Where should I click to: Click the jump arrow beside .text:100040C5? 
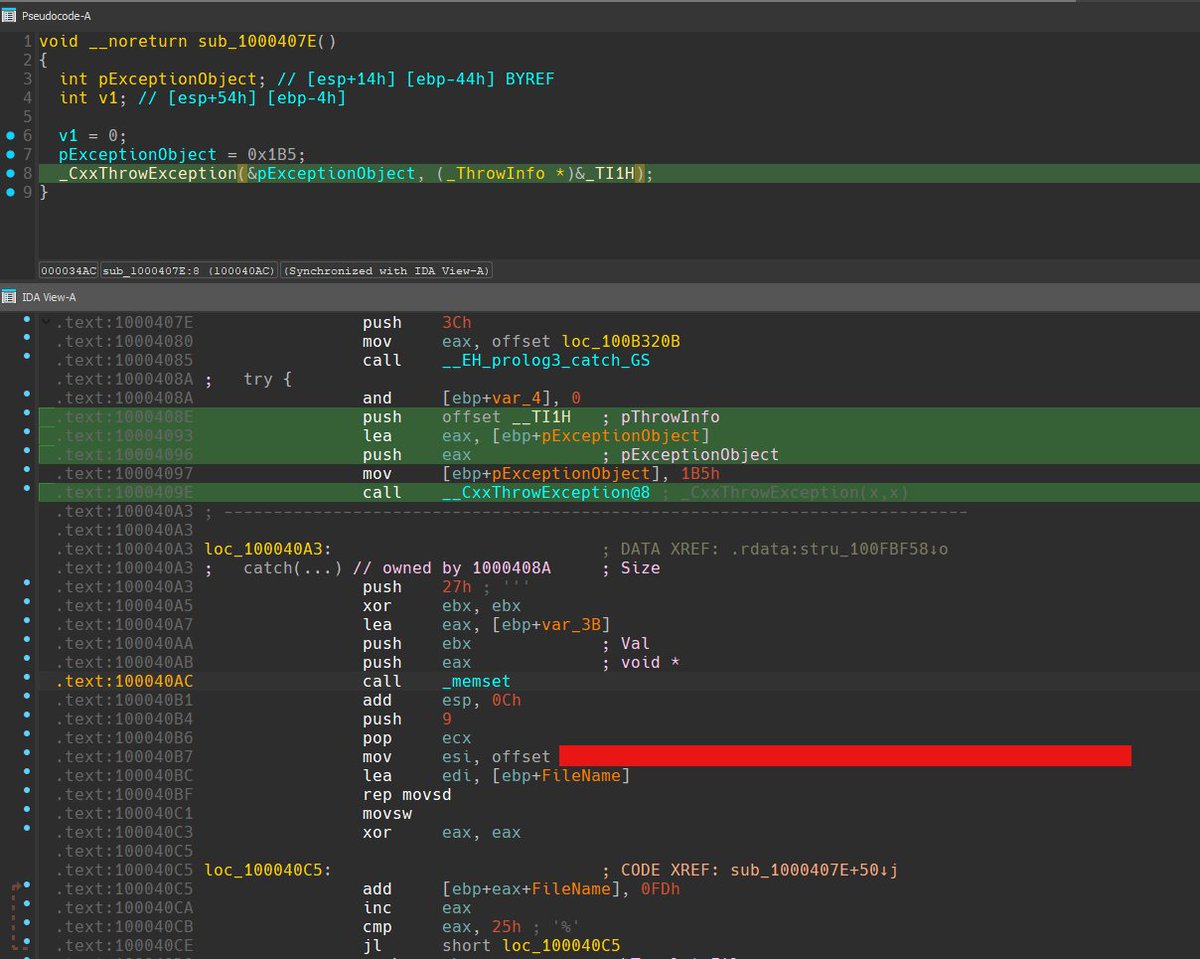(x=15, y=888)
